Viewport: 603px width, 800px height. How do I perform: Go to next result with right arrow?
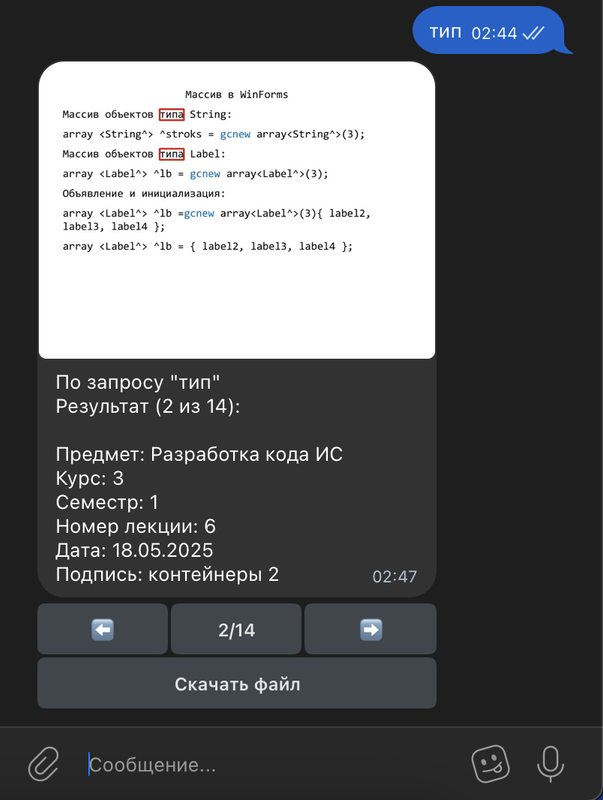[370, 629]
